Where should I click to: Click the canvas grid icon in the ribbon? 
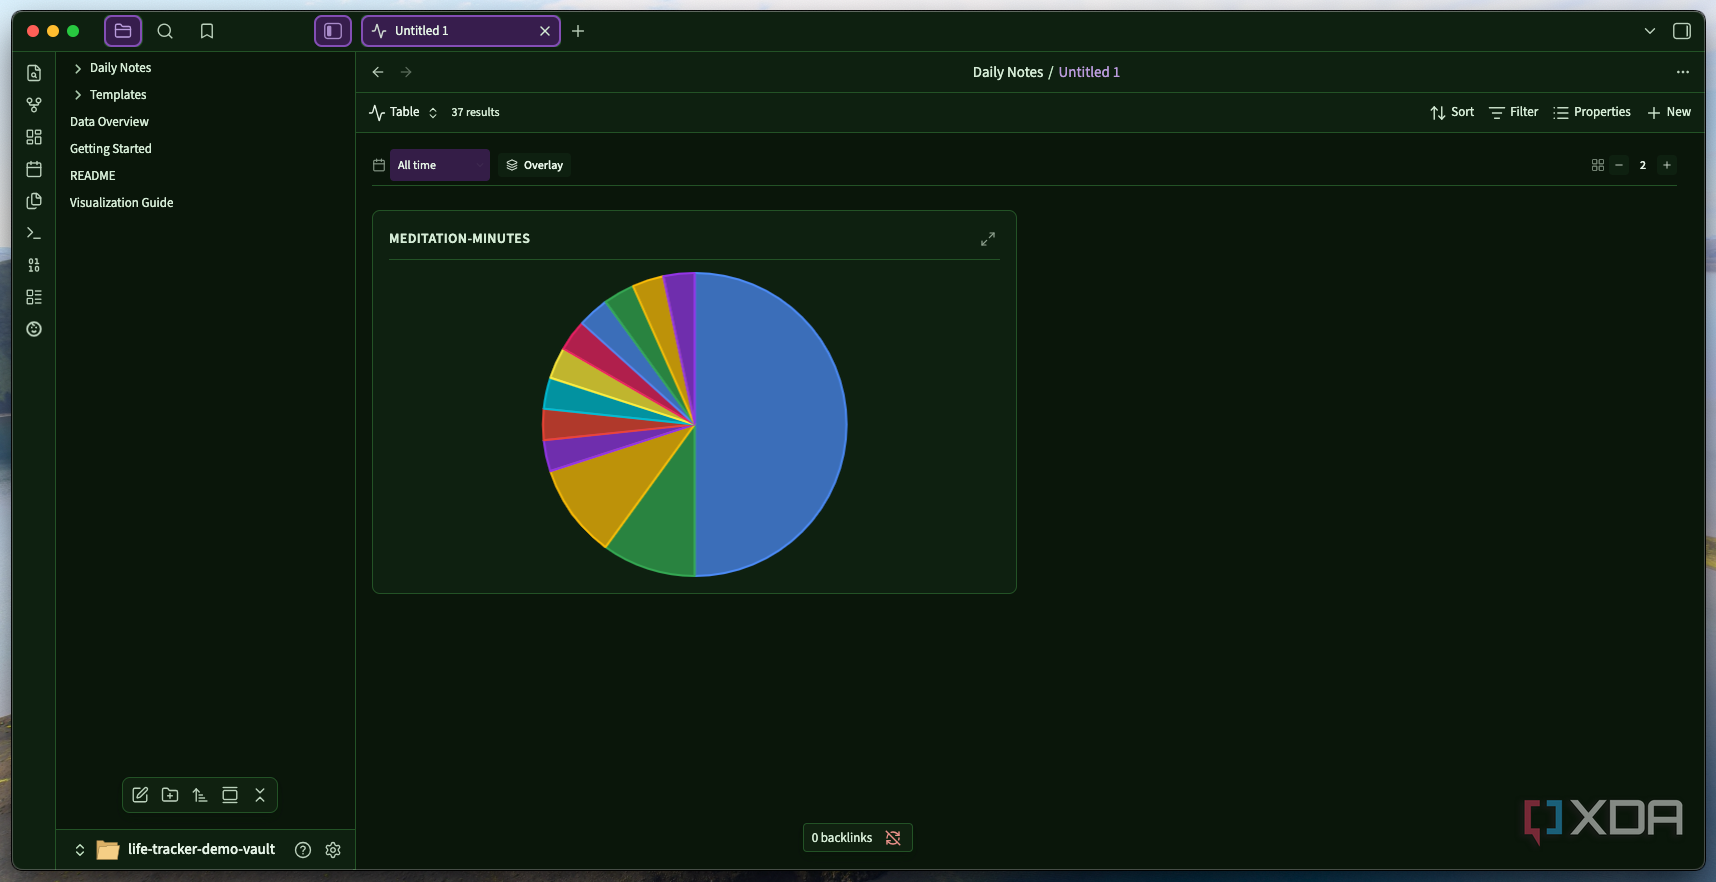[x=34, y=137]
